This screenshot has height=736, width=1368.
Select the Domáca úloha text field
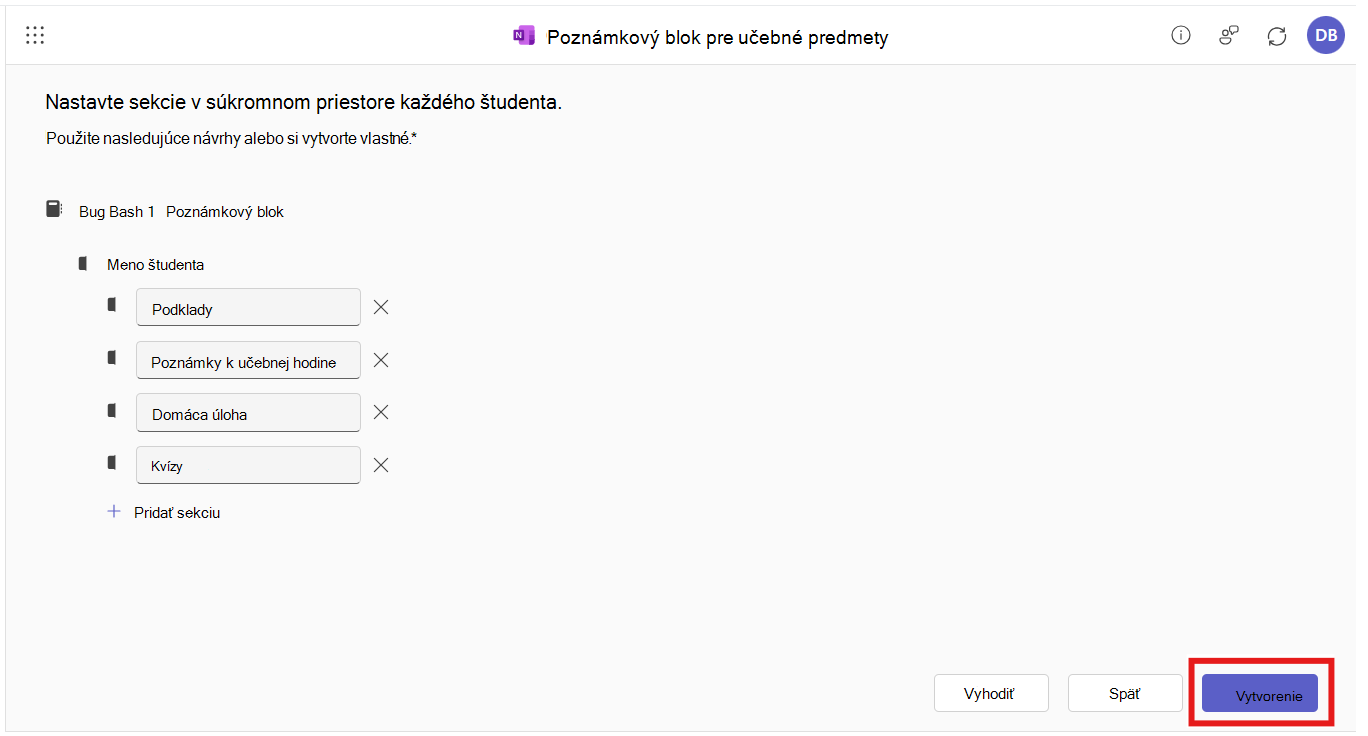click(x=248, y=412)
